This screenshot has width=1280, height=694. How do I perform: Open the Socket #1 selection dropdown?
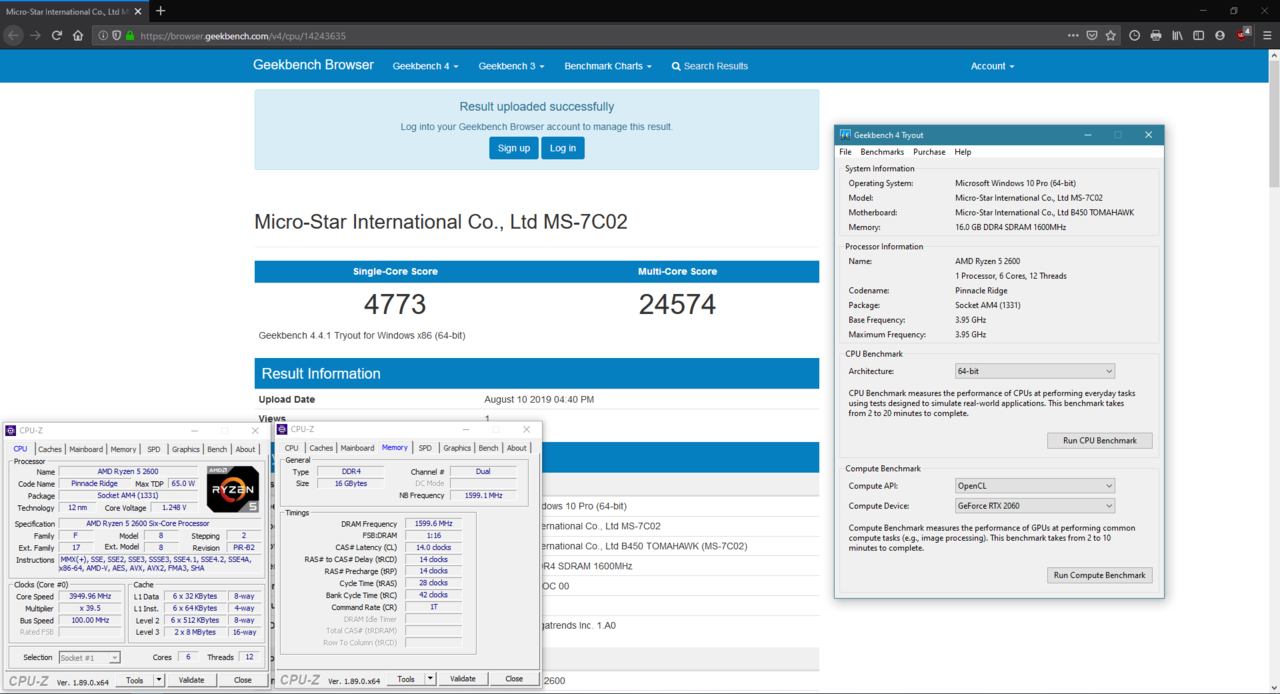(x=89, y=657)
